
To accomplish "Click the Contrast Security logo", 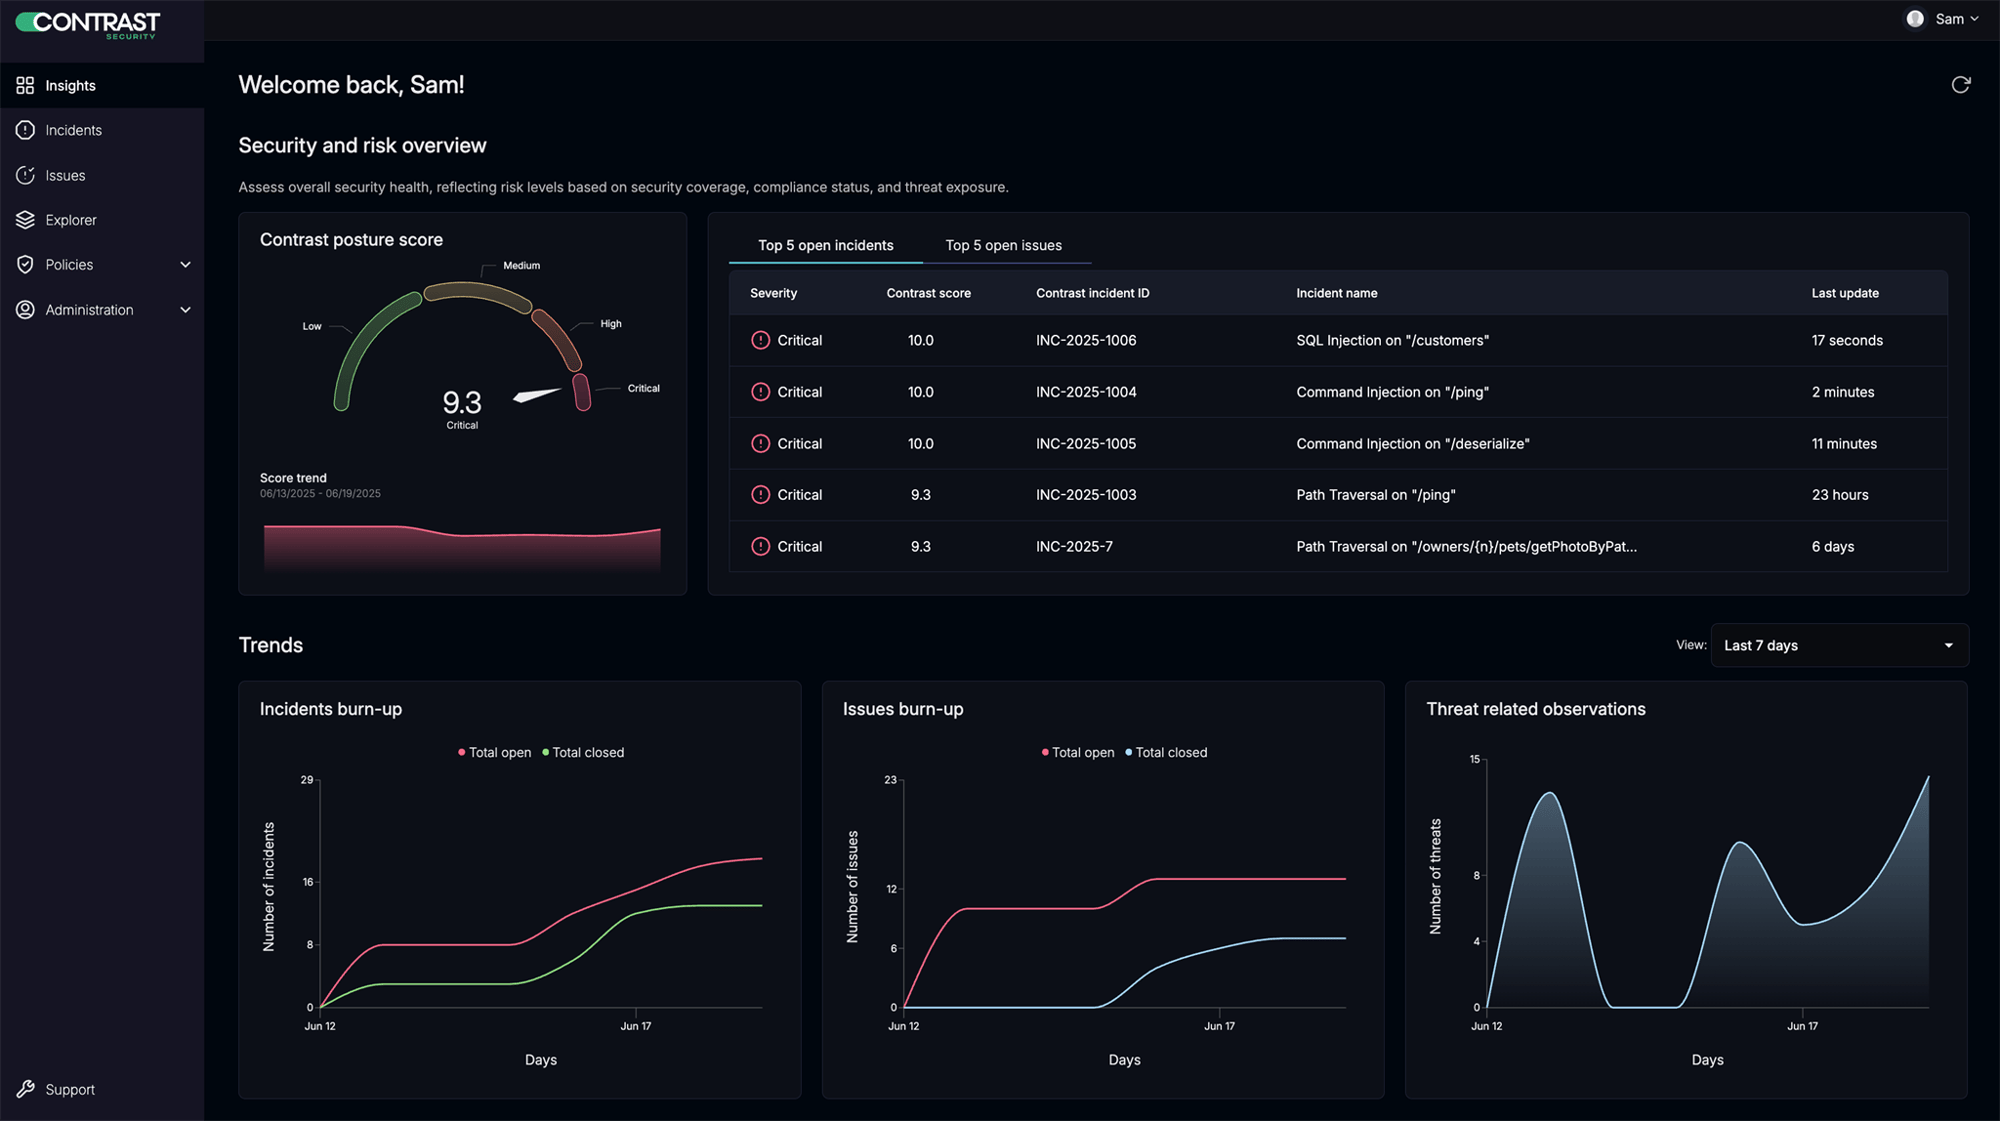I will click(88, 23).
